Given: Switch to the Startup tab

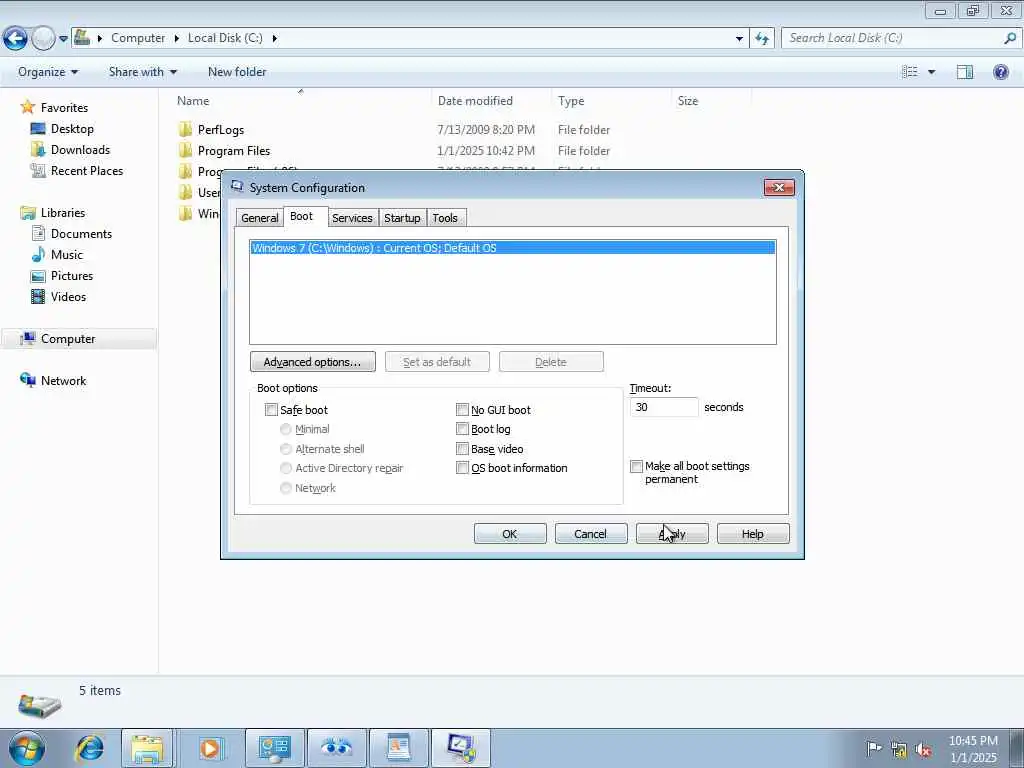Looking at the screenshot, I should (402, 218).
